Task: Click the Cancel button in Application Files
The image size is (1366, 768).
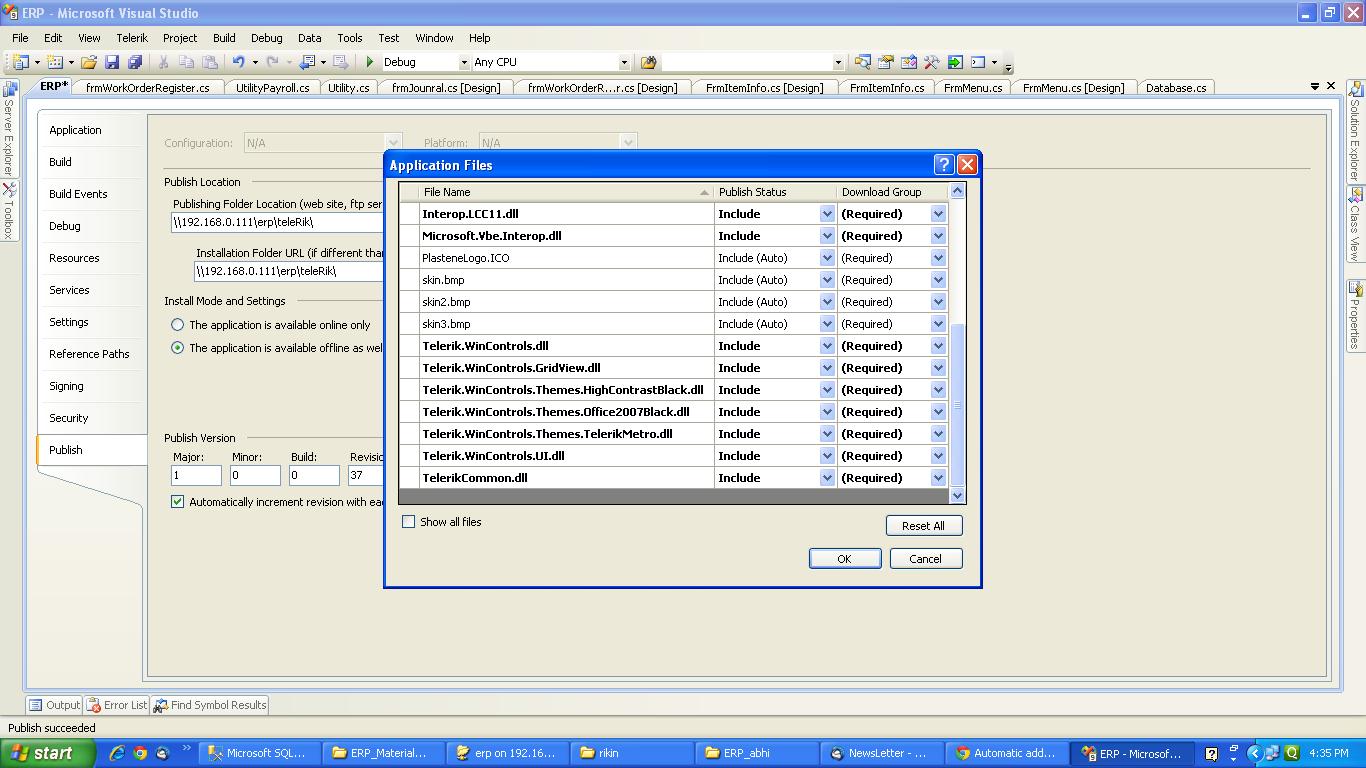Action: pos(926,559)
